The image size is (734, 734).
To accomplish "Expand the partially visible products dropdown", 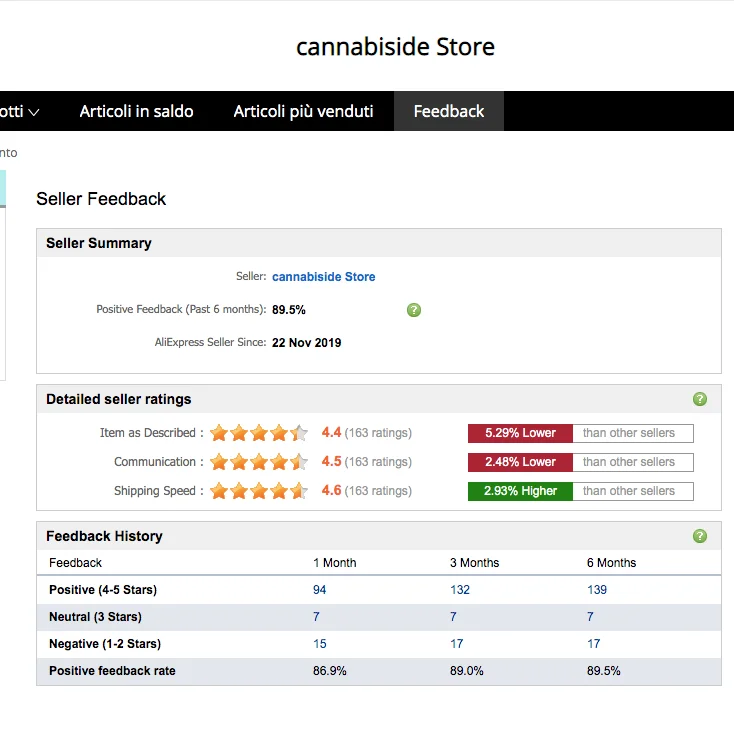I will tap(20, 111).
